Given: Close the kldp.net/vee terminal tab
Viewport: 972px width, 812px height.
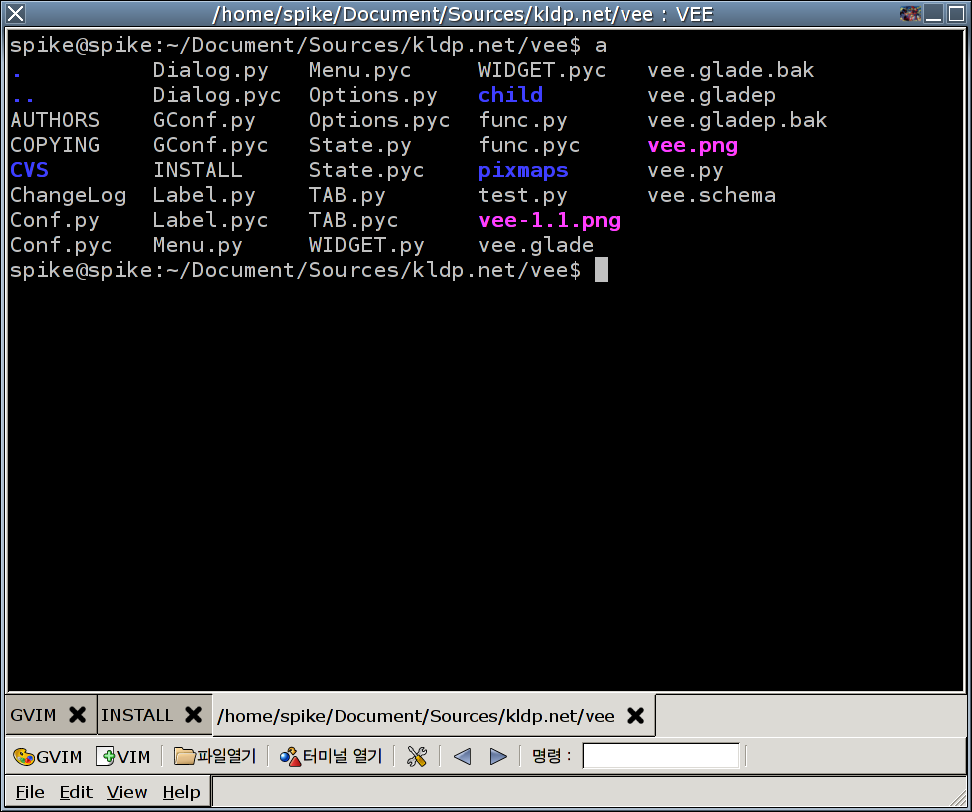Looking at the screenshot, I should [x=635, y=716].
